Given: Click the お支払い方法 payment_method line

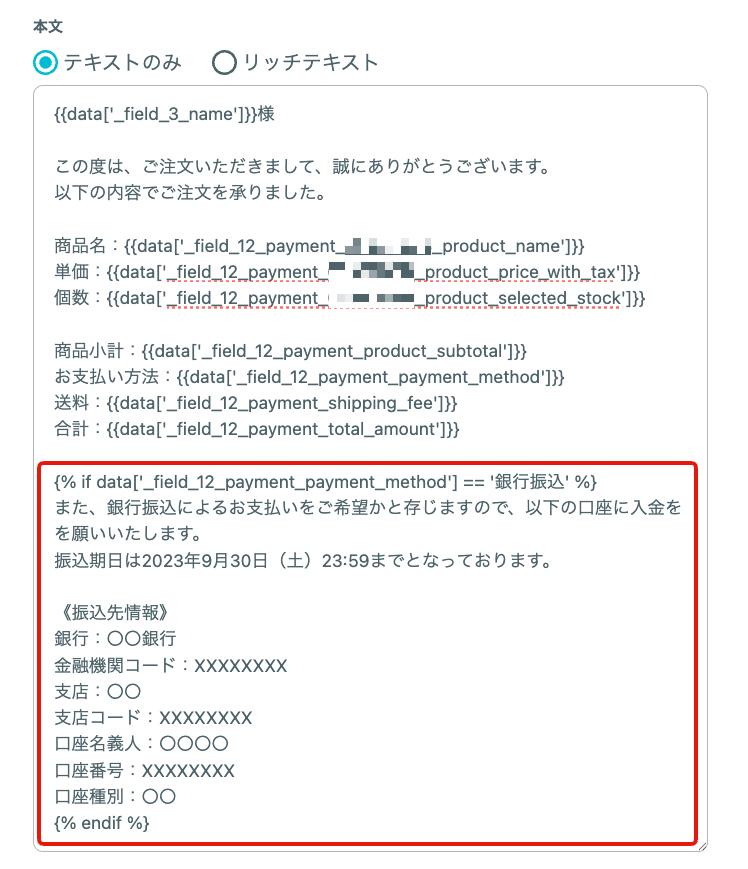Looking at the screenshot, I should 309,377.
